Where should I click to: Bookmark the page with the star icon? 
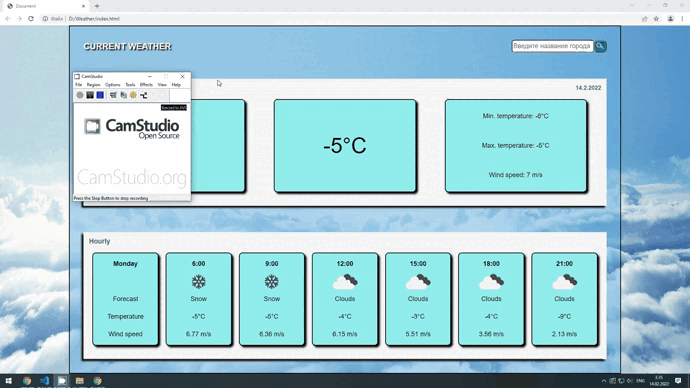(x=656, y=19)
